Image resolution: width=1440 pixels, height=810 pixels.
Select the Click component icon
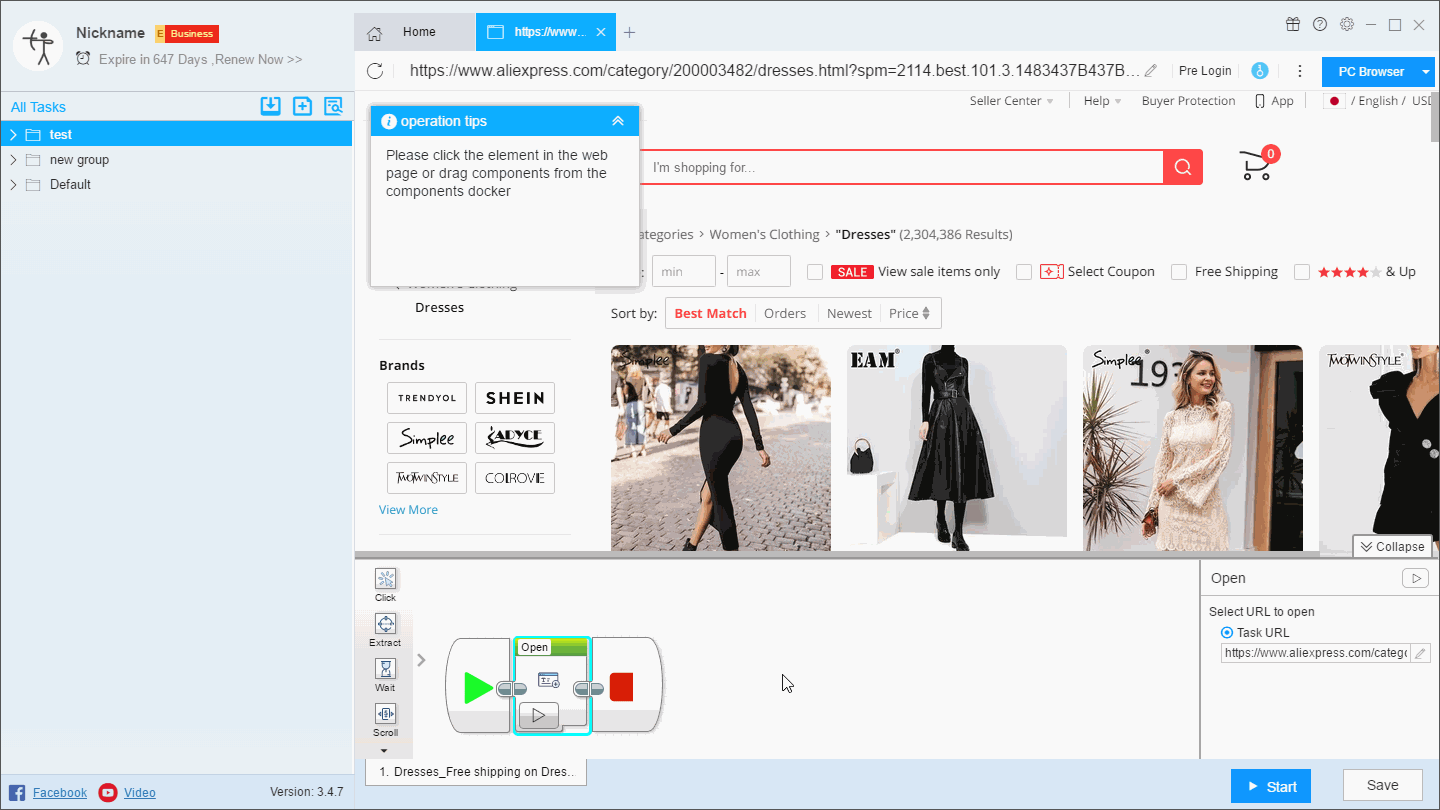[x=385, y=579]
